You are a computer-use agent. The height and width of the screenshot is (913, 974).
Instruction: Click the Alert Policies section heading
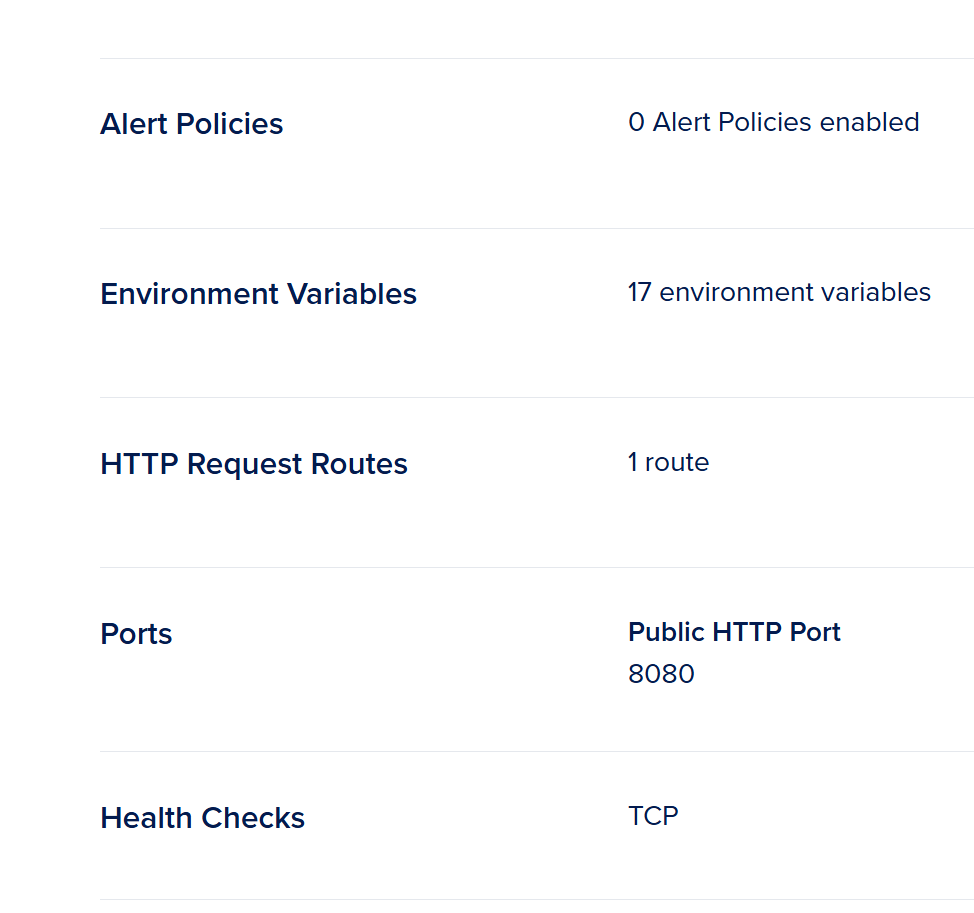(x=191, y=124)
